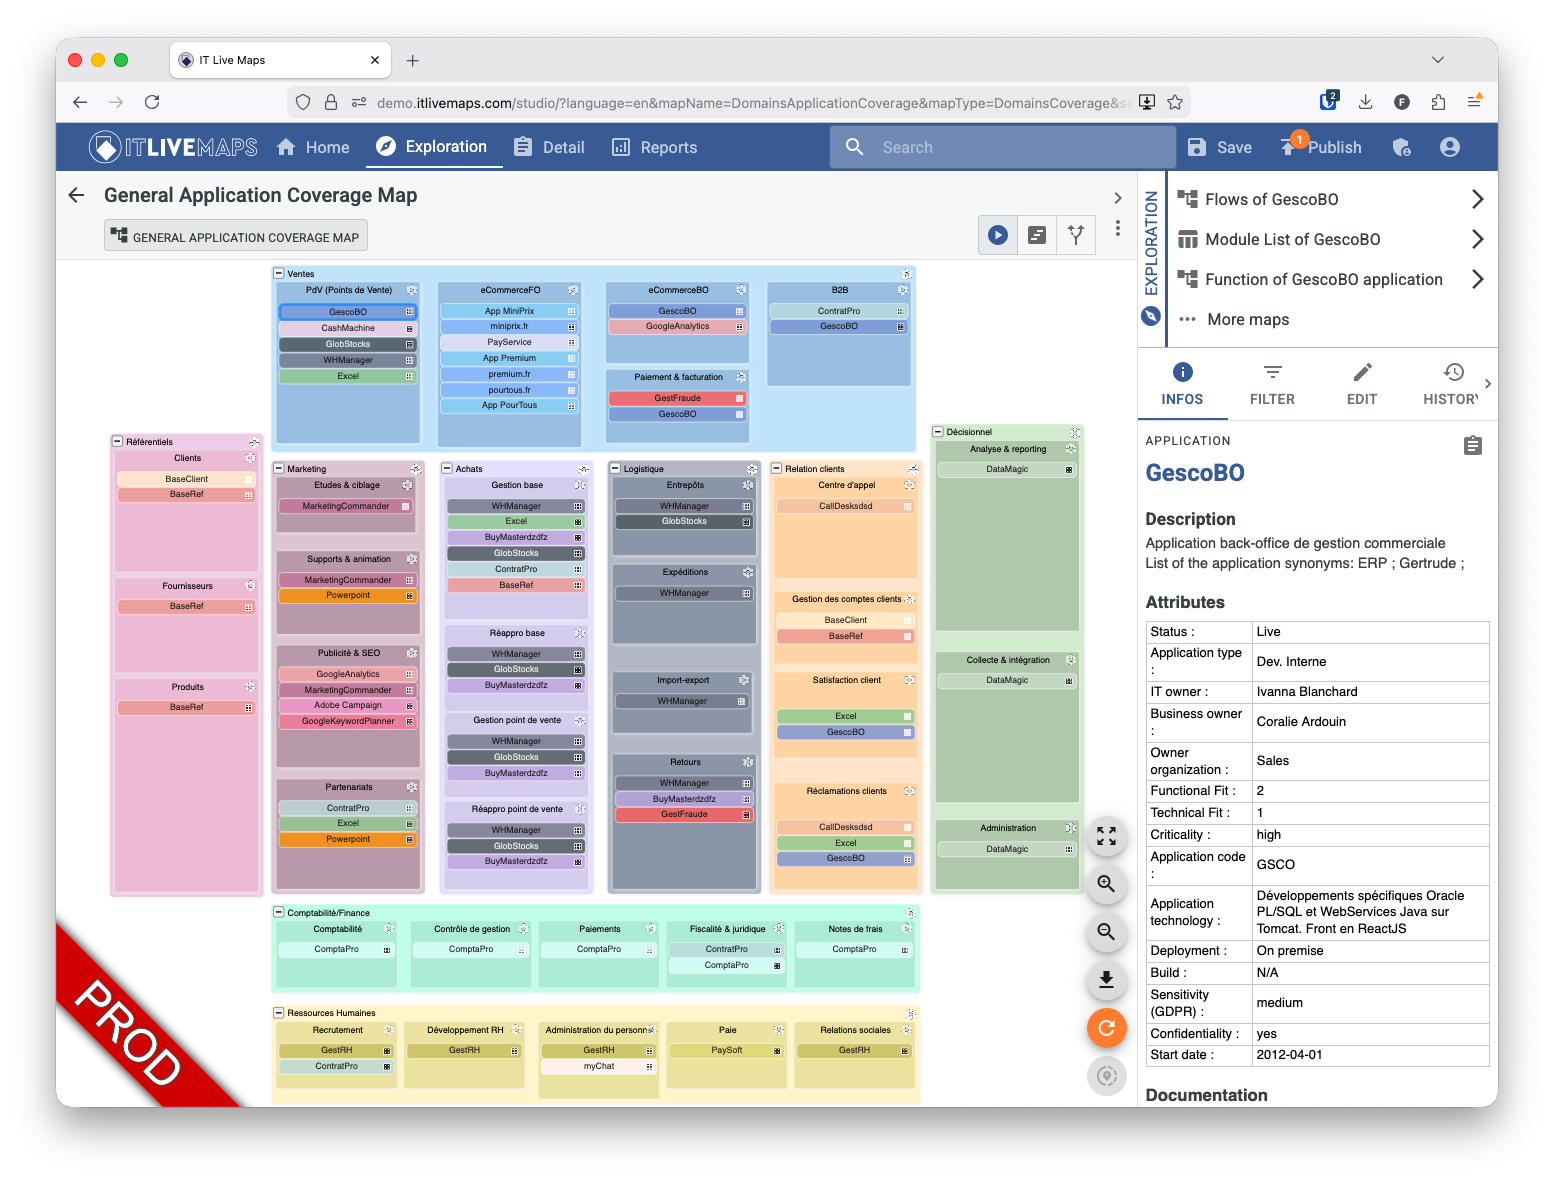This screenshot has height=1181, width=1554.
Task: Collapse the Ventes domain group
Action: [x=279, y=273]
